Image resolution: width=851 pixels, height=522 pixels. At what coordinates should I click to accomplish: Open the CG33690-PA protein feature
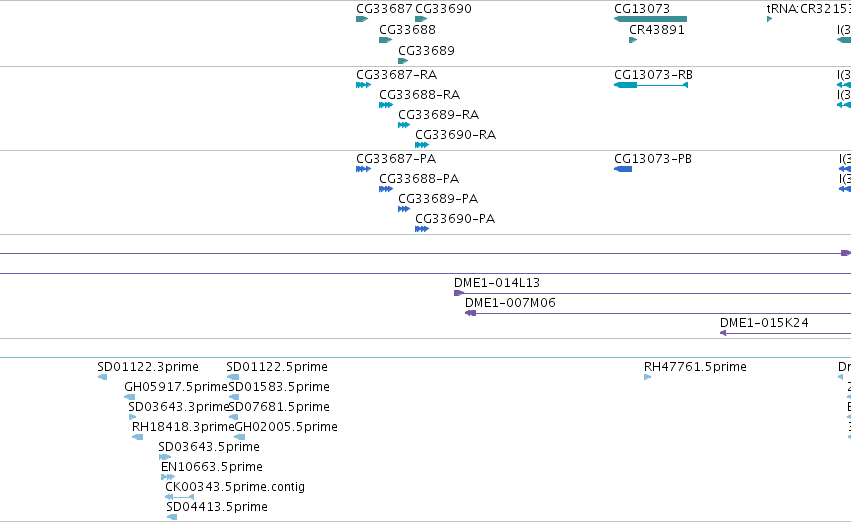422,230
